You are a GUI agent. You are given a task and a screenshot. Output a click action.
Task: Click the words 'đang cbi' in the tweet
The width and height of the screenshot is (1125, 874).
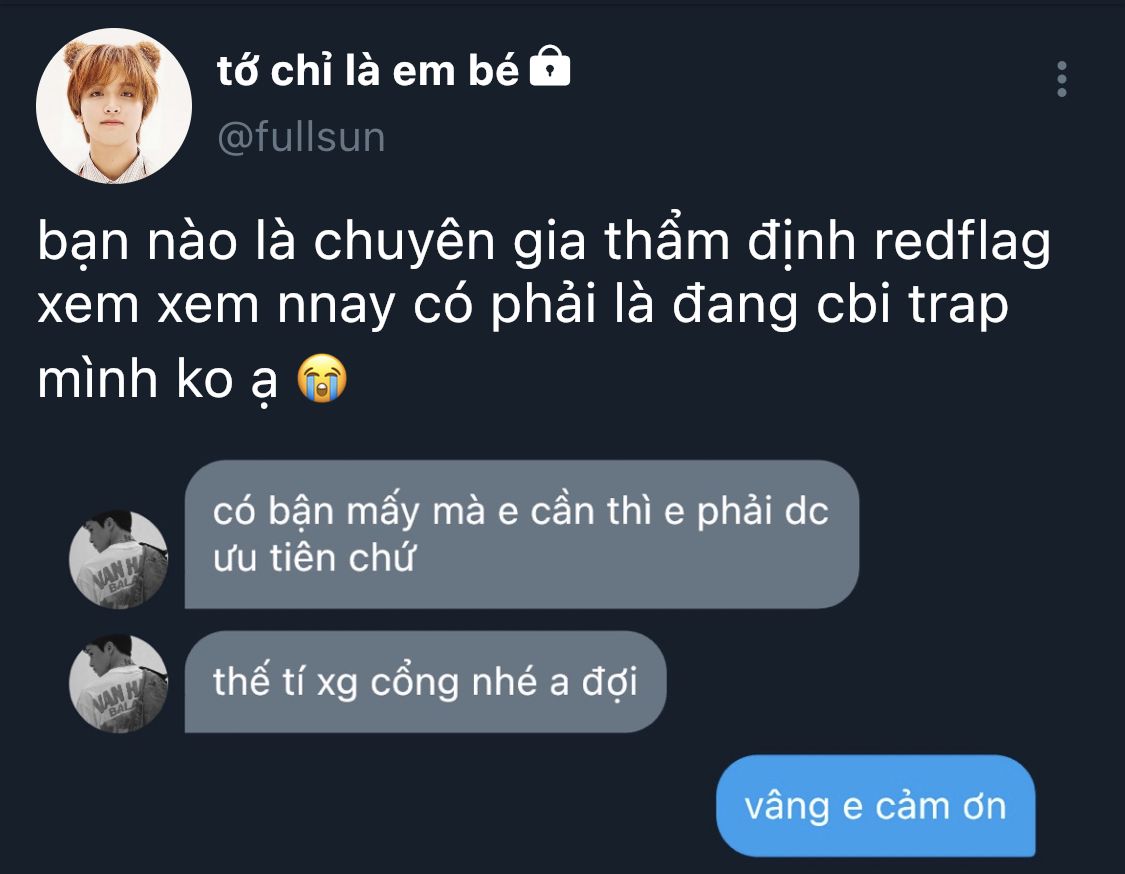[781, 306]
